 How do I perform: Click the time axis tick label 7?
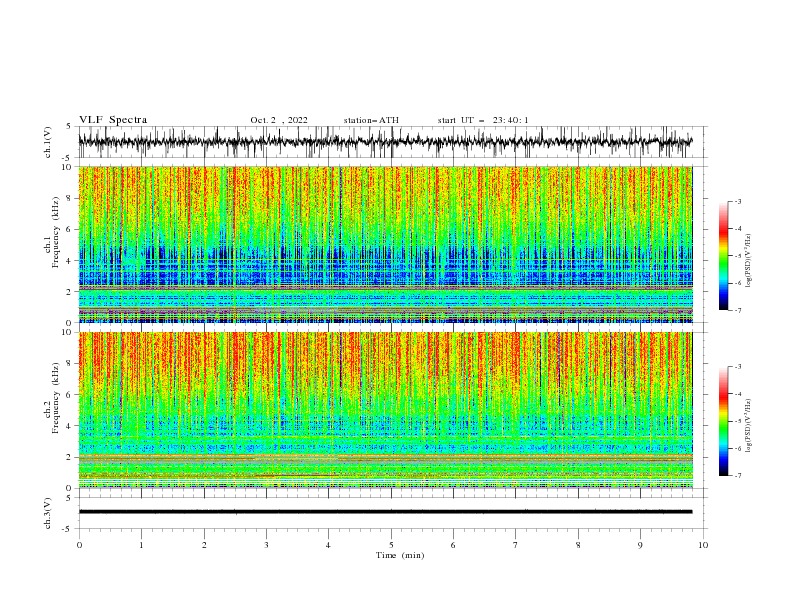[516, 545]
